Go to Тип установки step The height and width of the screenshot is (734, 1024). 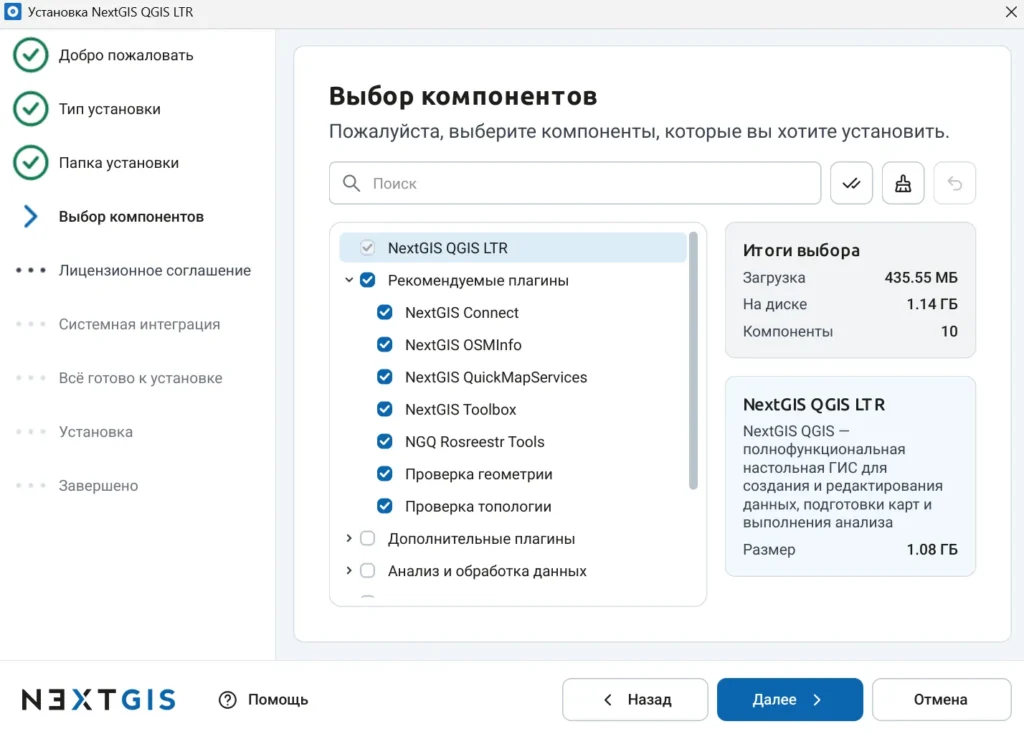(110, 109)
